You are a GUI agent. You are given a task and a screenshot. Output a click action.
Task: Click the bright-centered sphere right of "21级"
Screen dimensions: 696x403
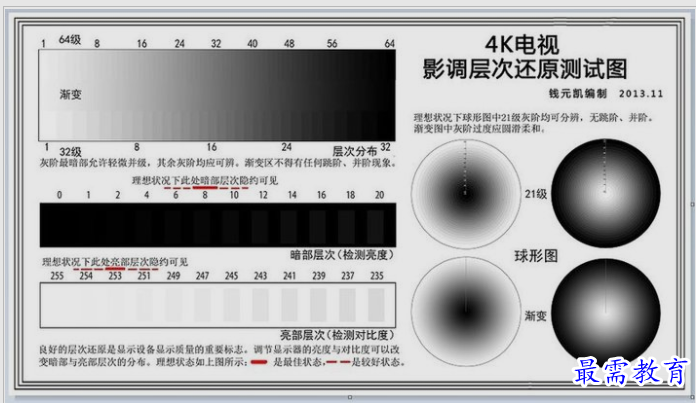coord(606,193)
